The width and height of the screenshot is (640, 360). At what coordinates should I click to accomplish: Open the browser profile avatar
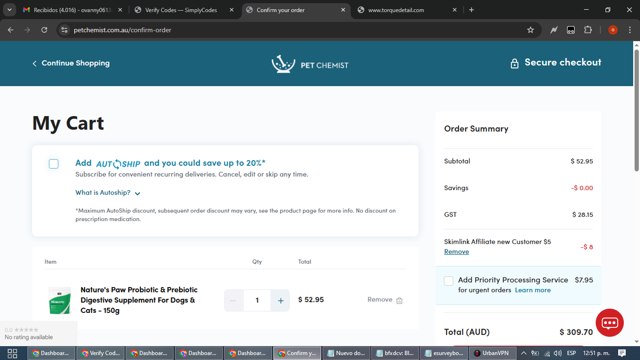613,30
